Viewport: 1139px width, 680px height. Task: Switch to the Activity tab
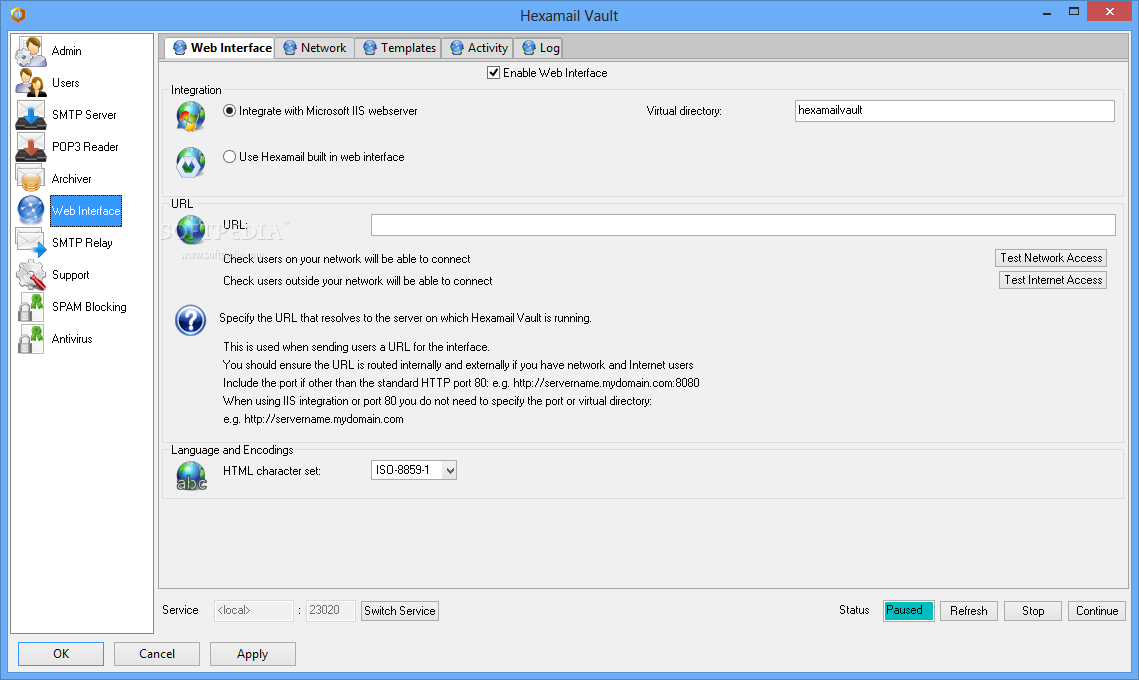tap(478, 48)
